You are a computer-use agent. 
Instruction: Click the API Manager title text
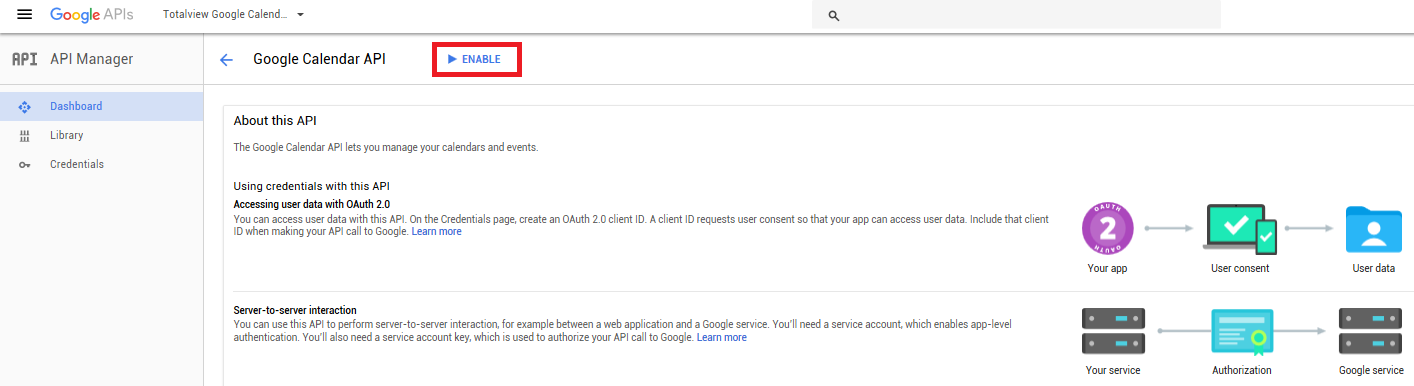pyautogui.click(x=91, y=59)
